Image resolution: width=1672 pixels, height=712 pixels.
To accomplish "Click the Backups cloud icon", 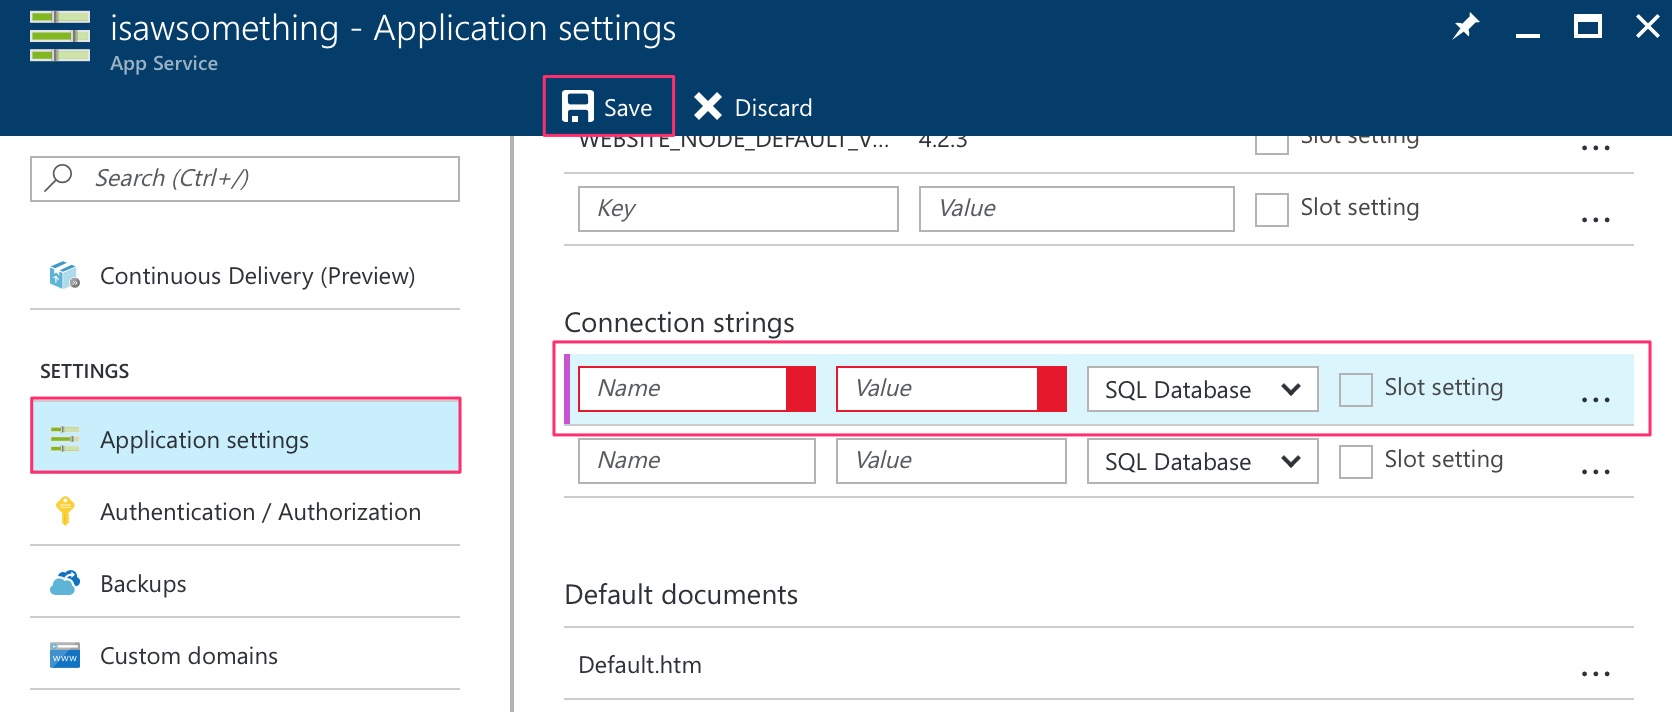I will tap(65, 583).
